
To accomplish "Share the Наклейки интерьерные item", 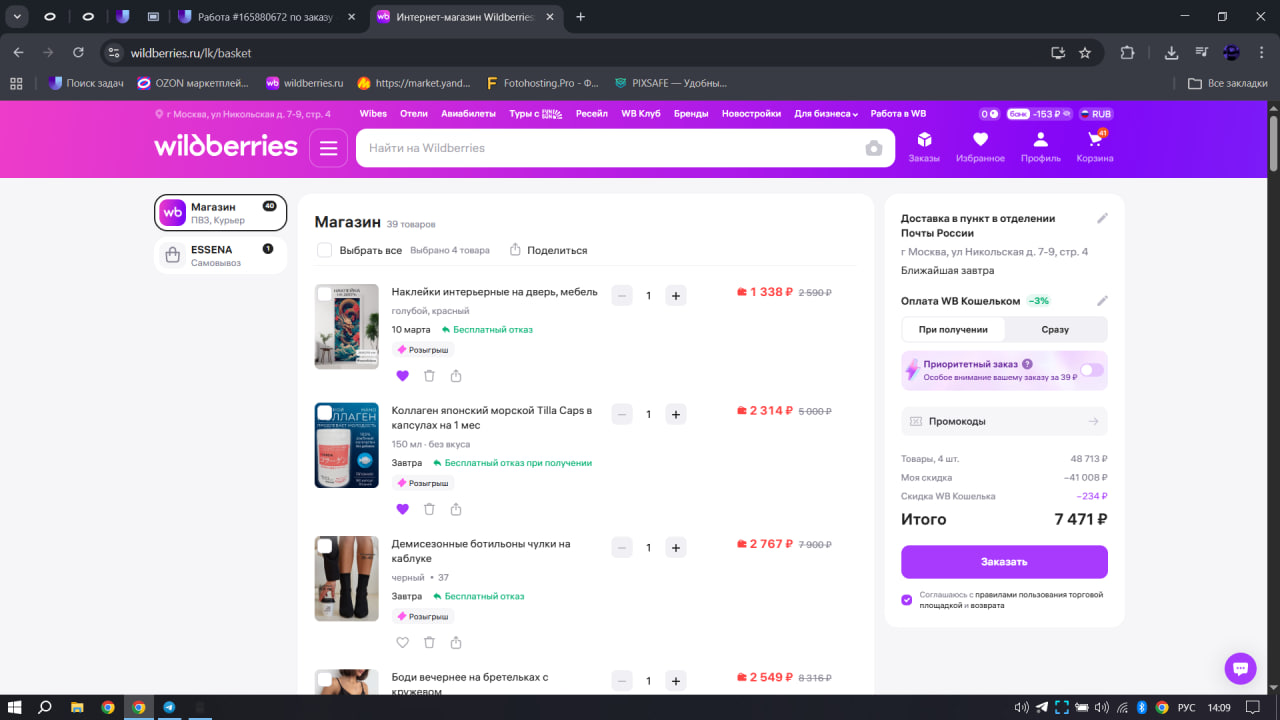I will tap(456, 376).
